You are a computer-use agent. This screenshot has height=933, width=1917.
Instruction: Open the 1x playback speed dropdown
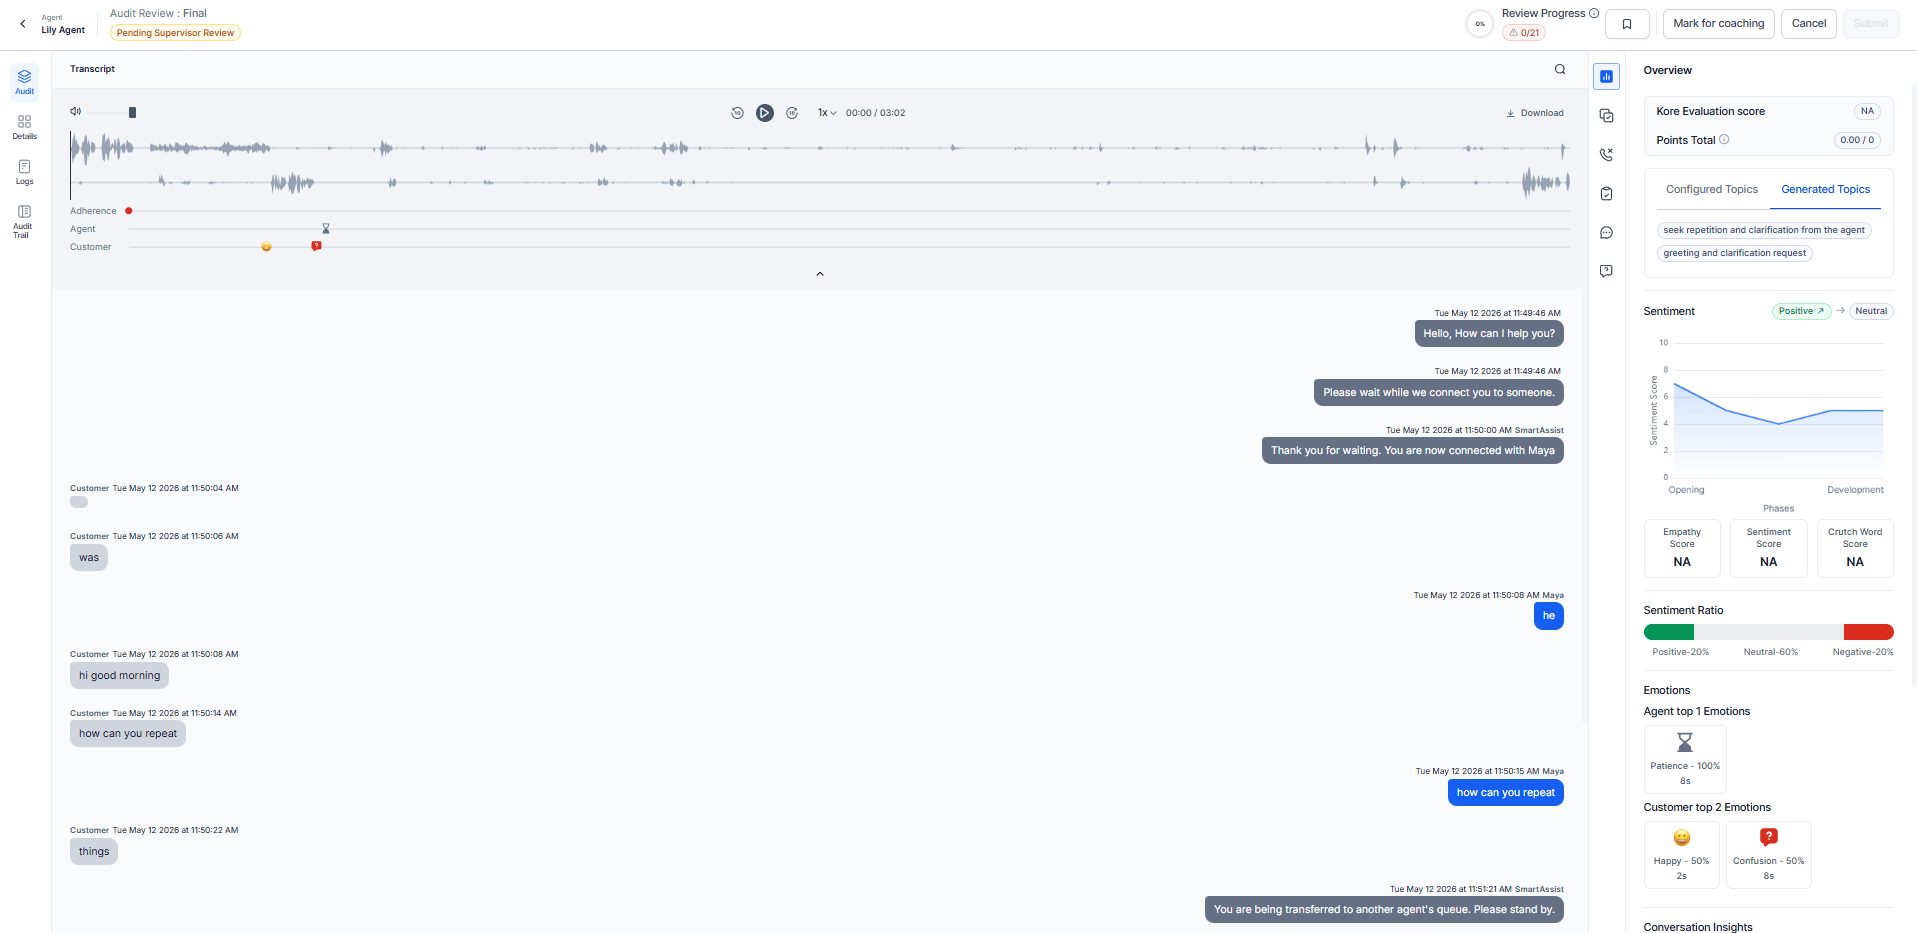[x=827, y=113]
